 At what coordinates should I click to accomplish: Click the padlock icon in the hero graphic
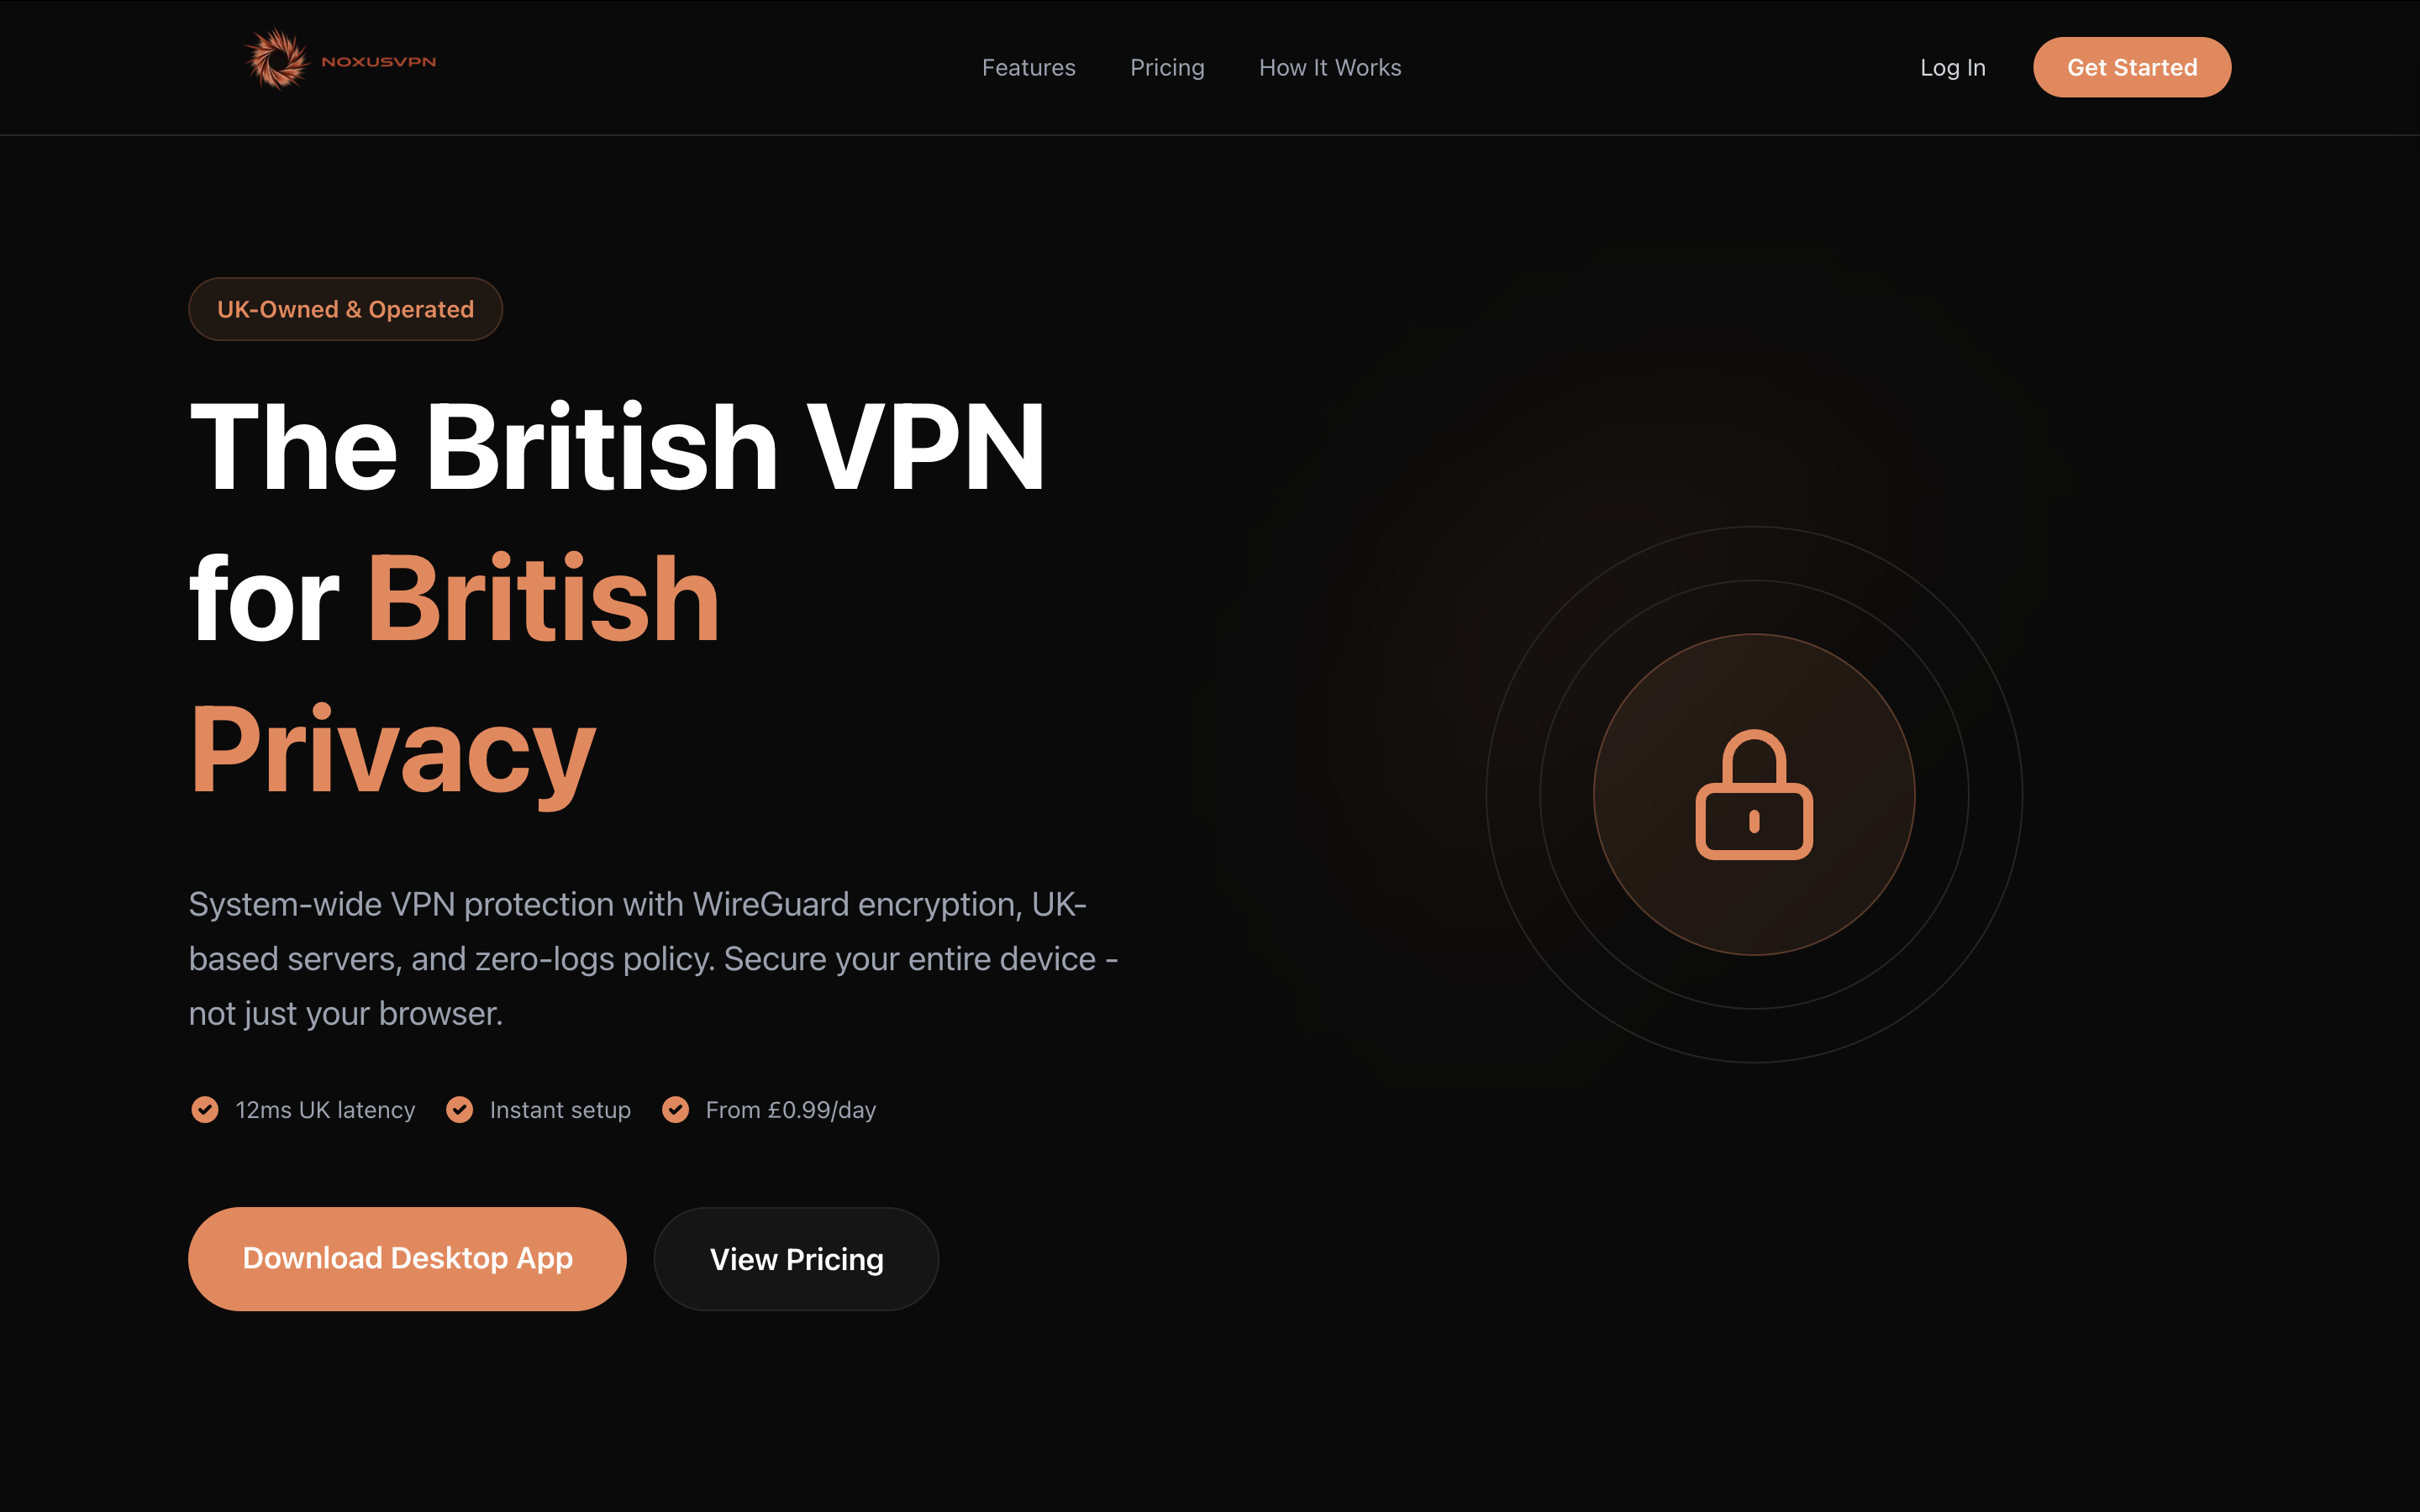[x=1754, y=794]
